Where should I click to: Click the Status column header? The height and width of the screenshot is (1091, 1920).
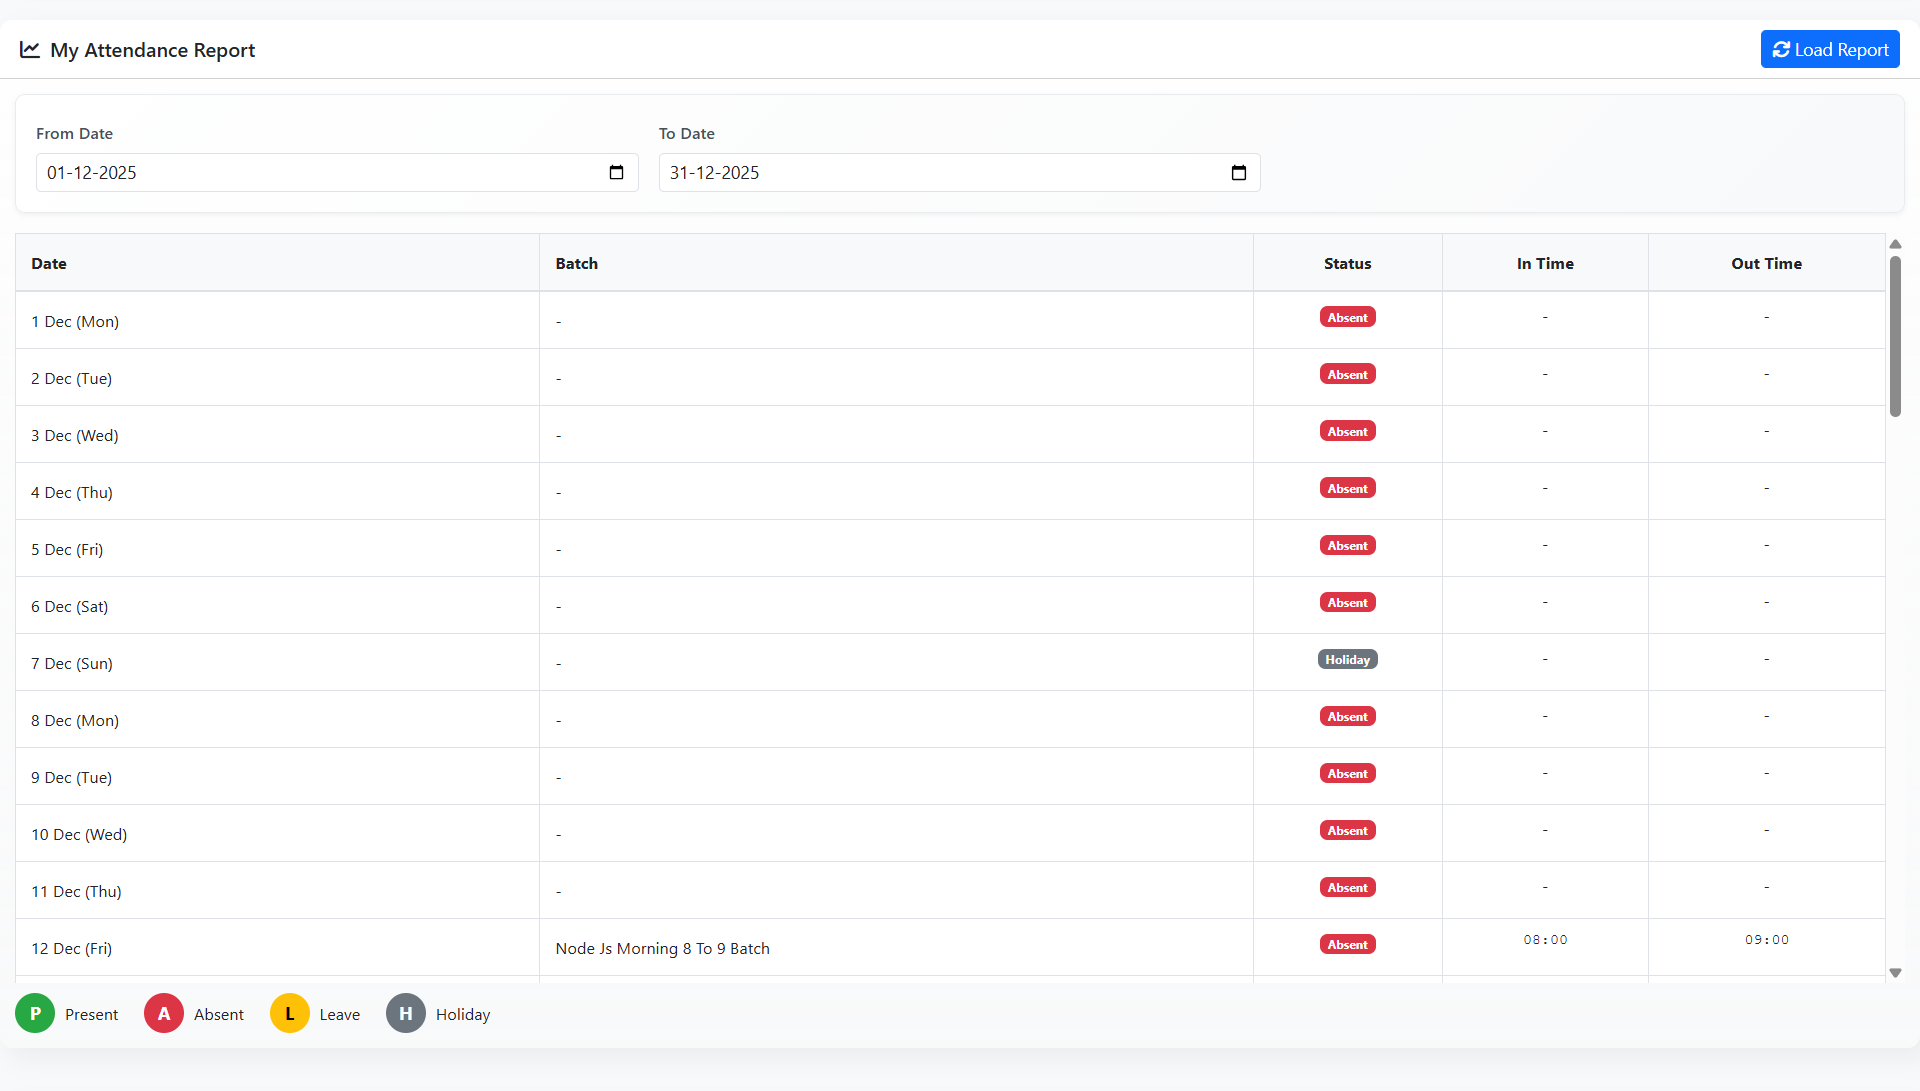click(1347, 264)
